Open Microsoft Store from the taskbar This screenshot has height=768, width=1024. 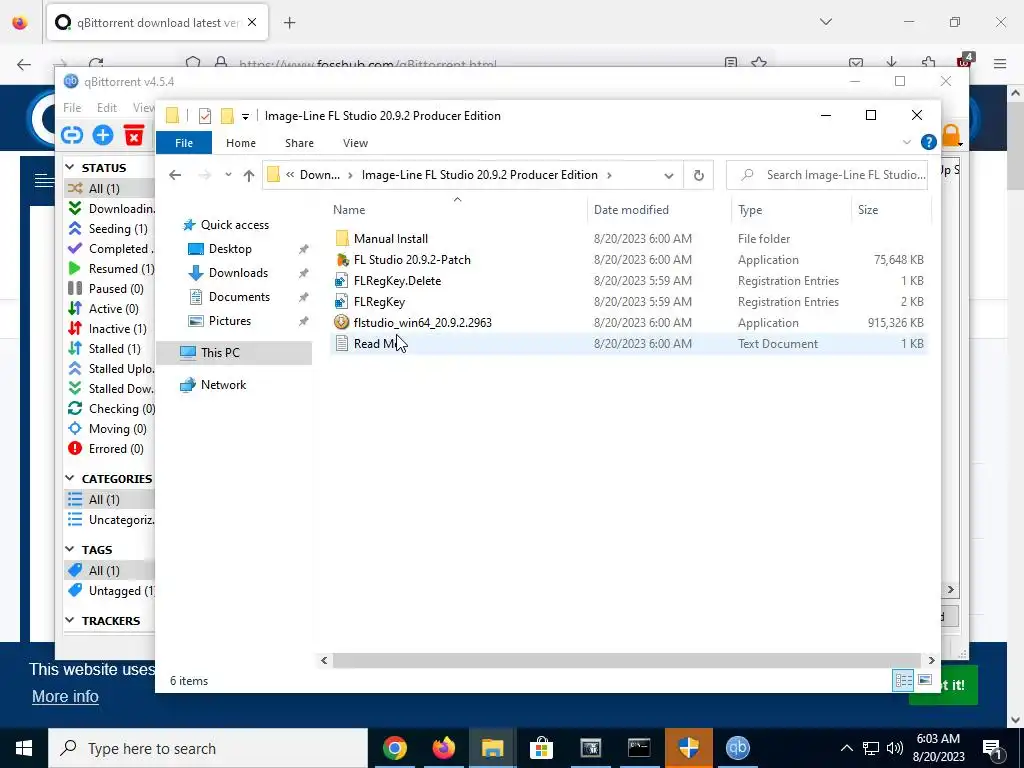point(541,748)
